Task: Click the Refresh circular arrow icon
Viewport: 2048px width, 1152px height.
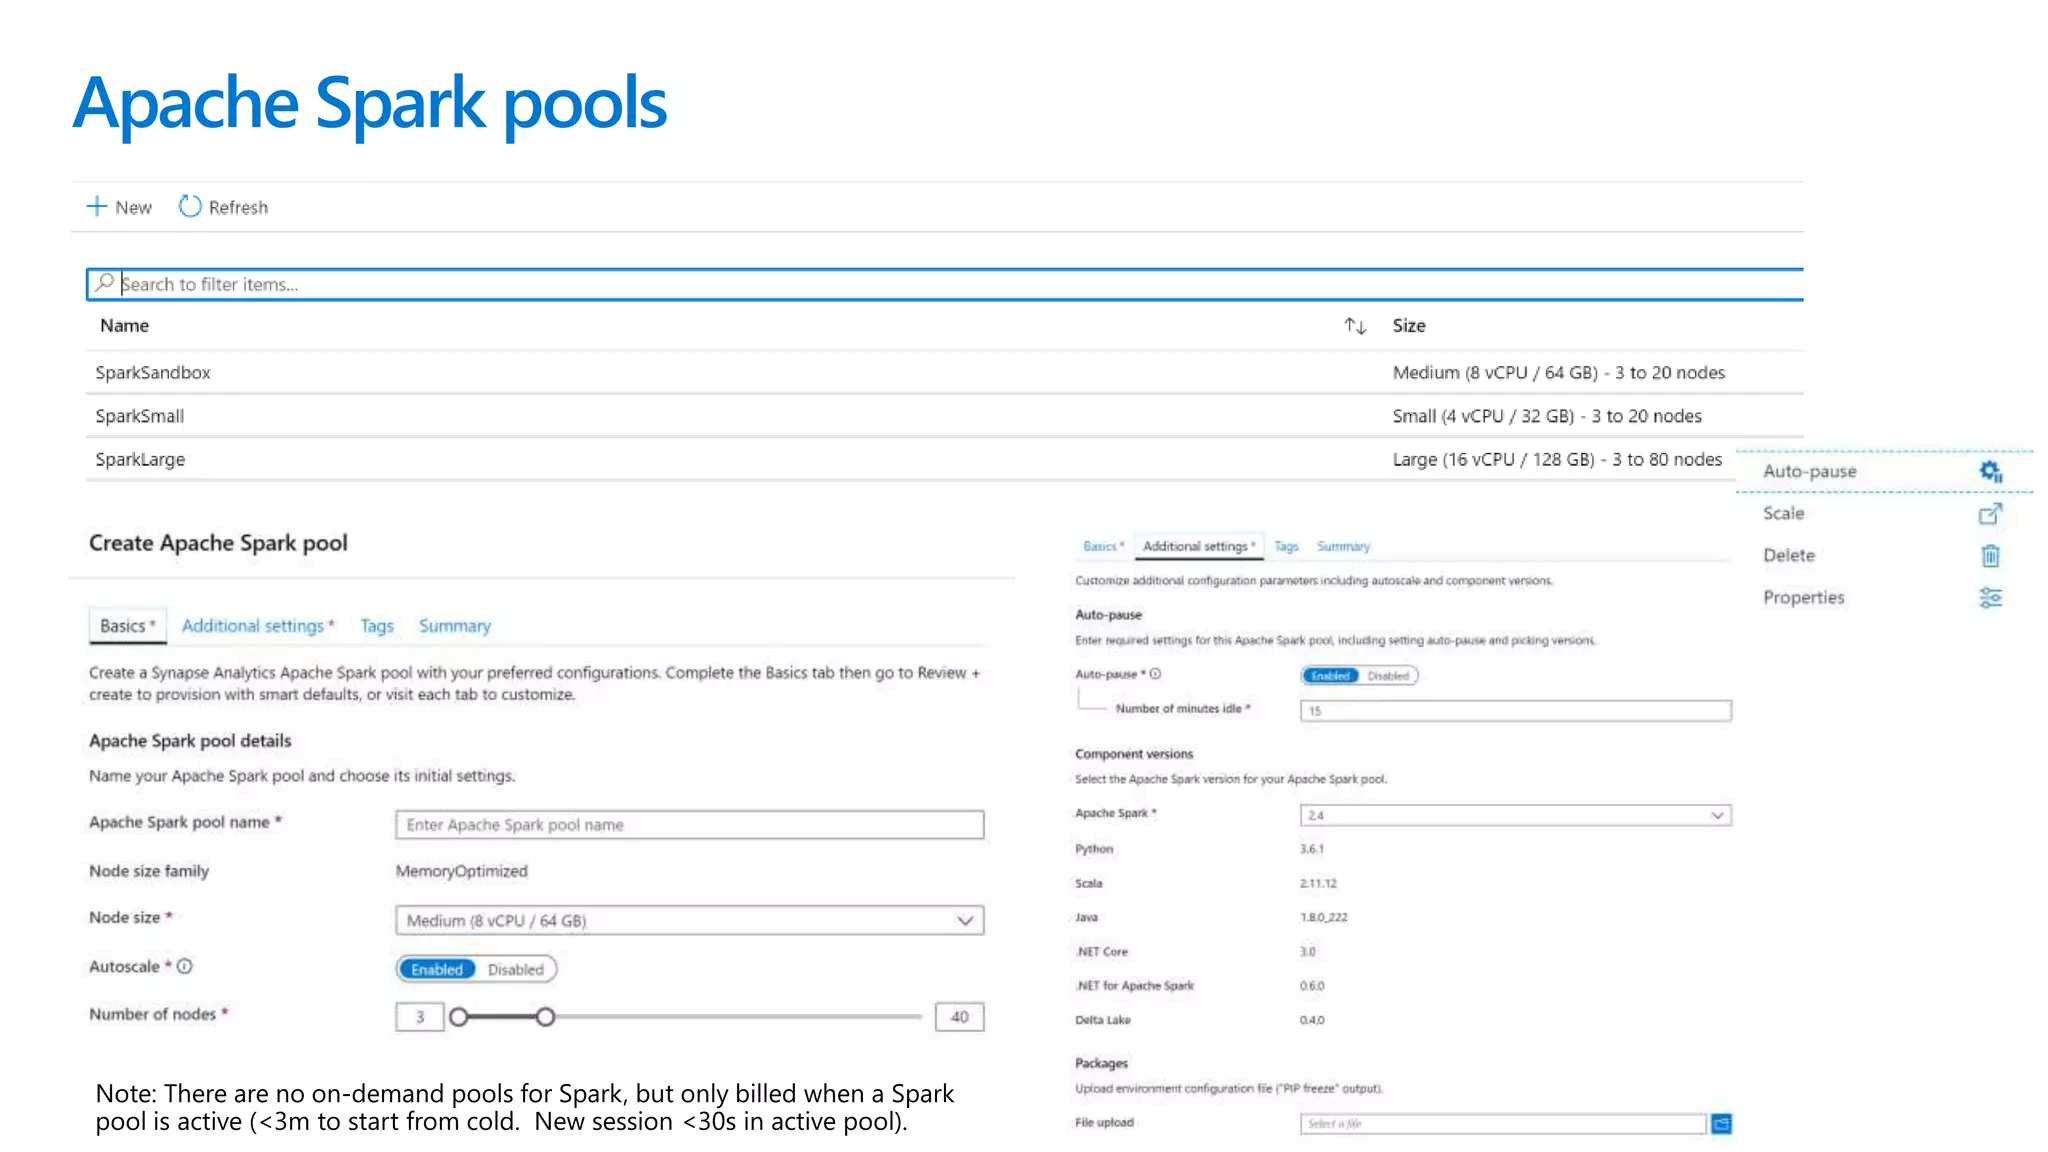Action: coord(190,206)
